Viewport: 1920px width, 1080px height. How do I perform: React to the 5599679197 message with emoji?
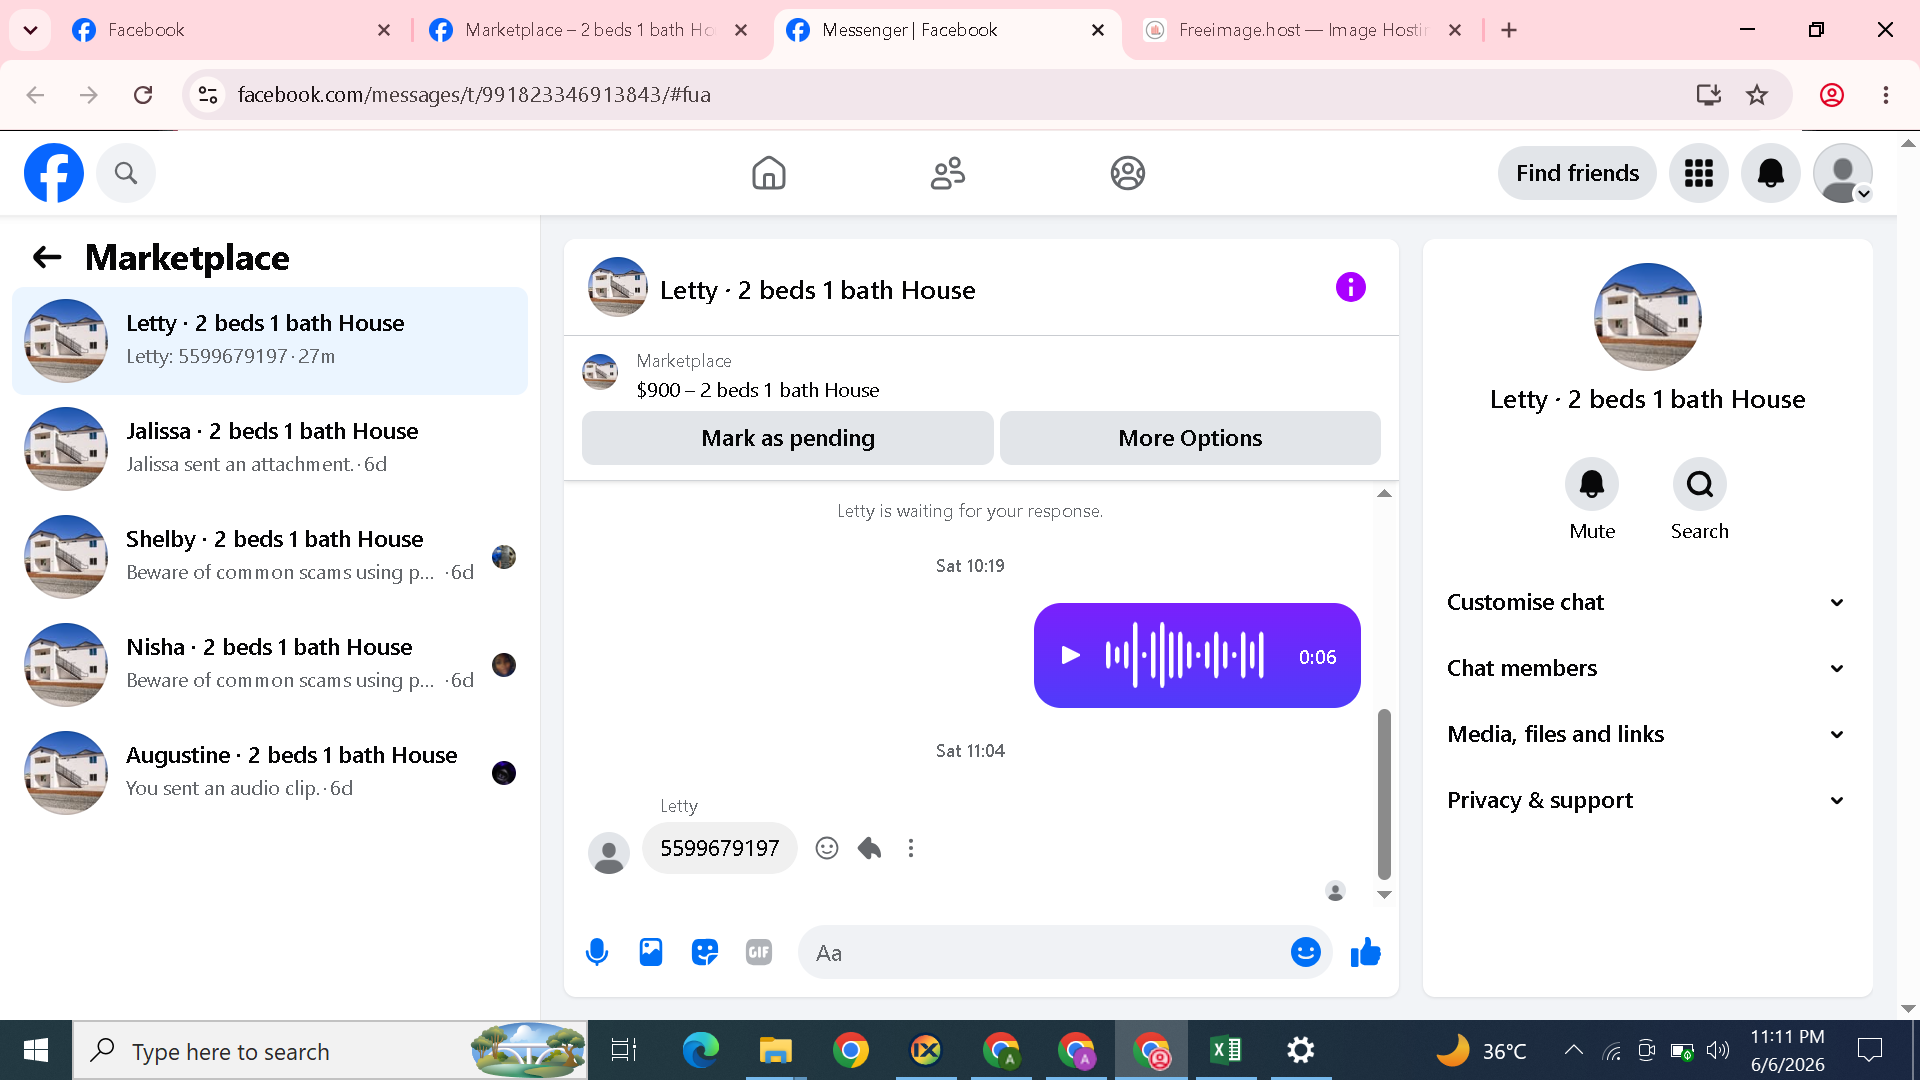827,848
